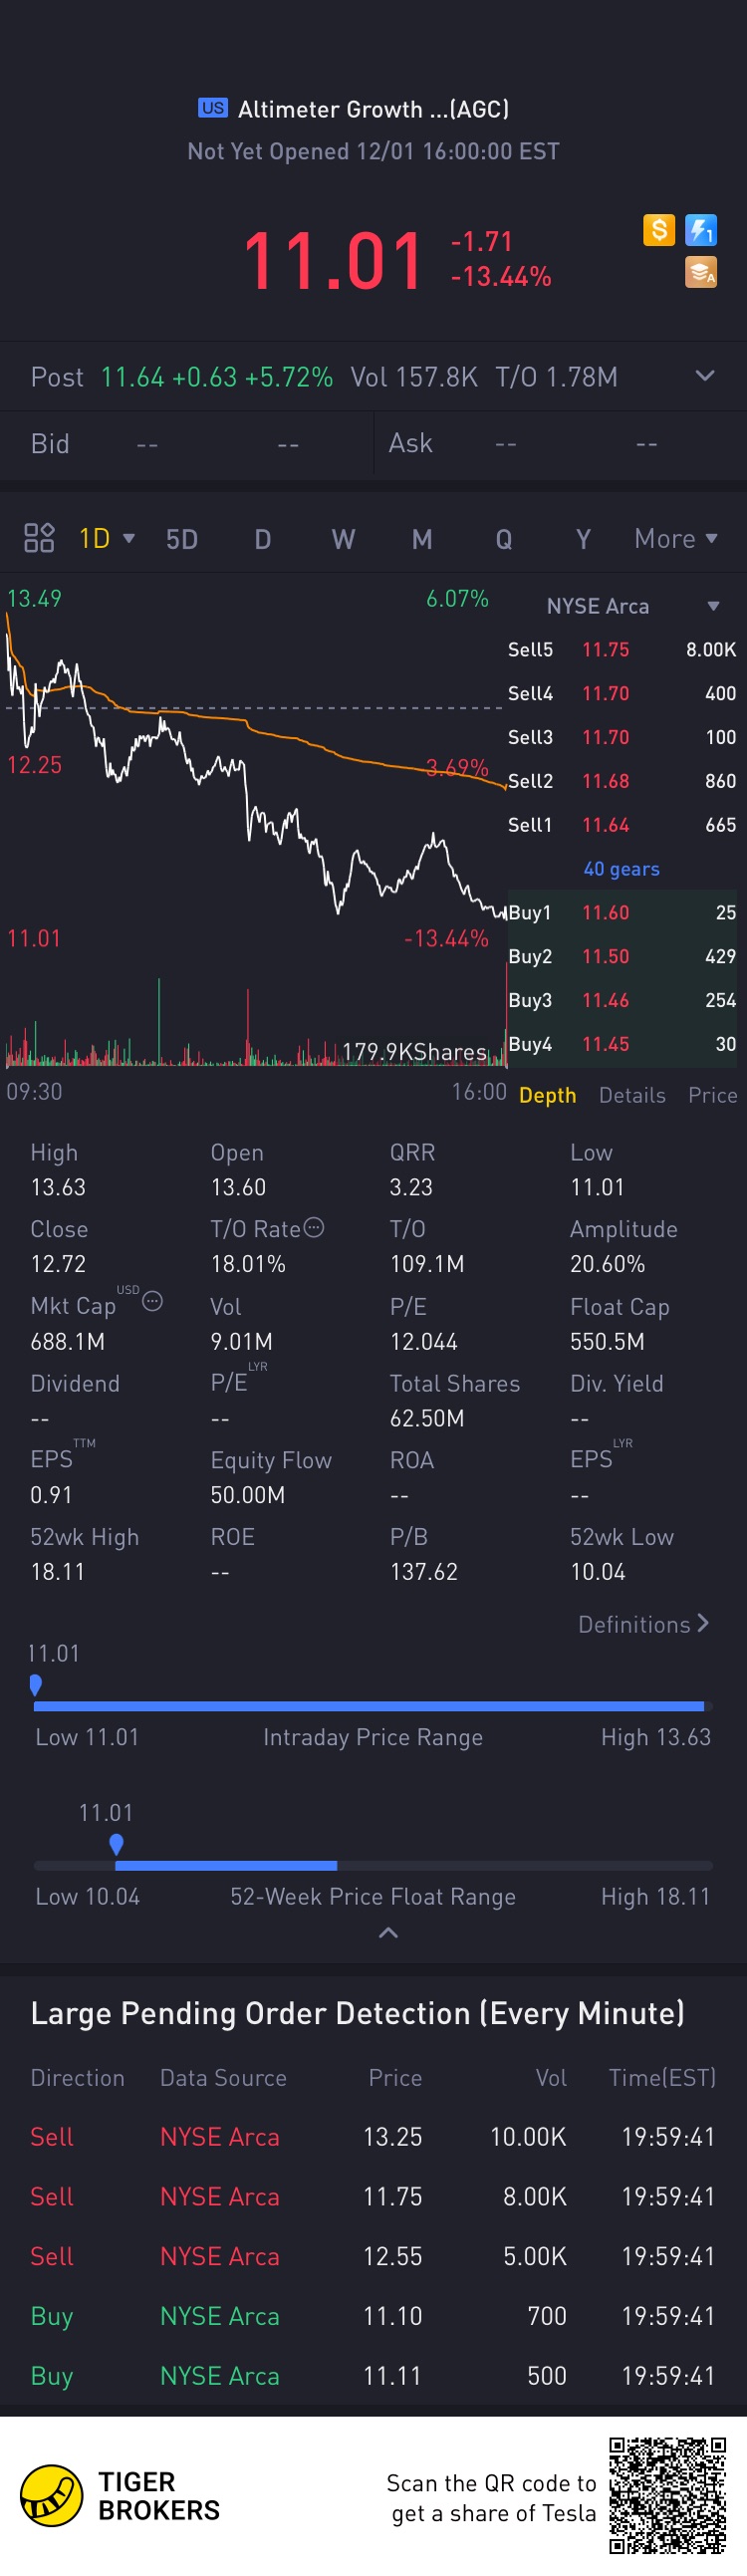747x2576 pixels.
Task: Tap the large 11.01 last price
Action: coord(334,260)
